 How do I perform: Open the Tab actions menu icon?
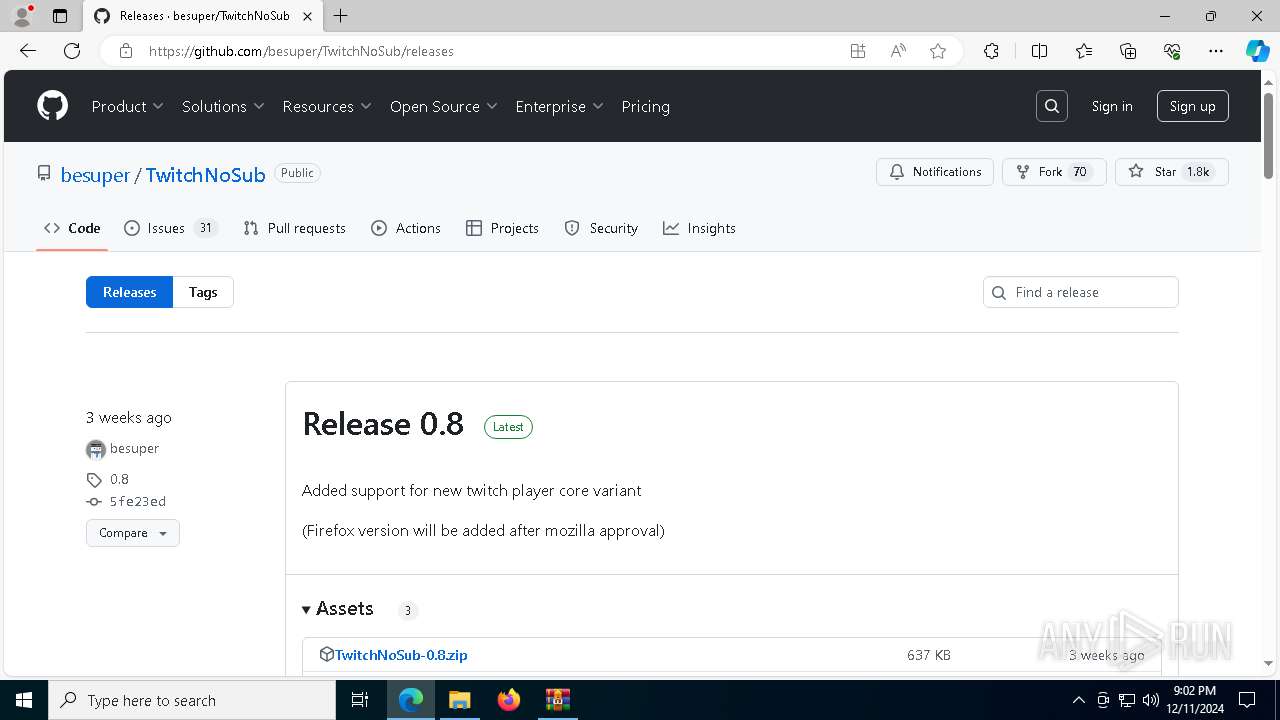tap(60, 16)
